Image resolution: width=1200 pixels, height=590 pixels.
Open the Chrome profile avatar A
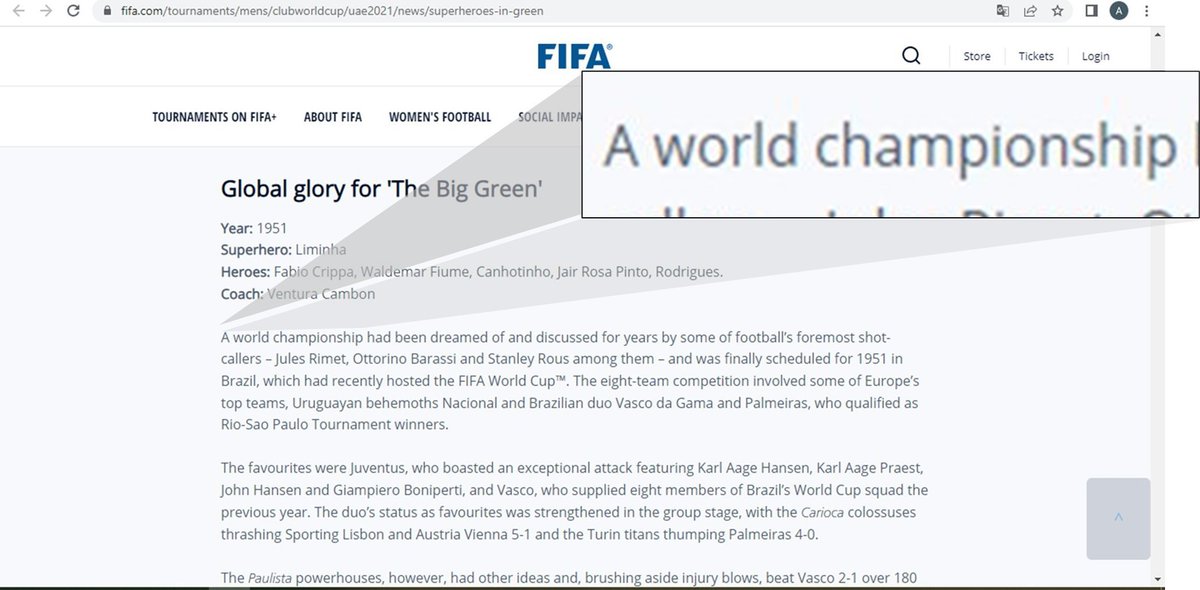point(1119,12)
